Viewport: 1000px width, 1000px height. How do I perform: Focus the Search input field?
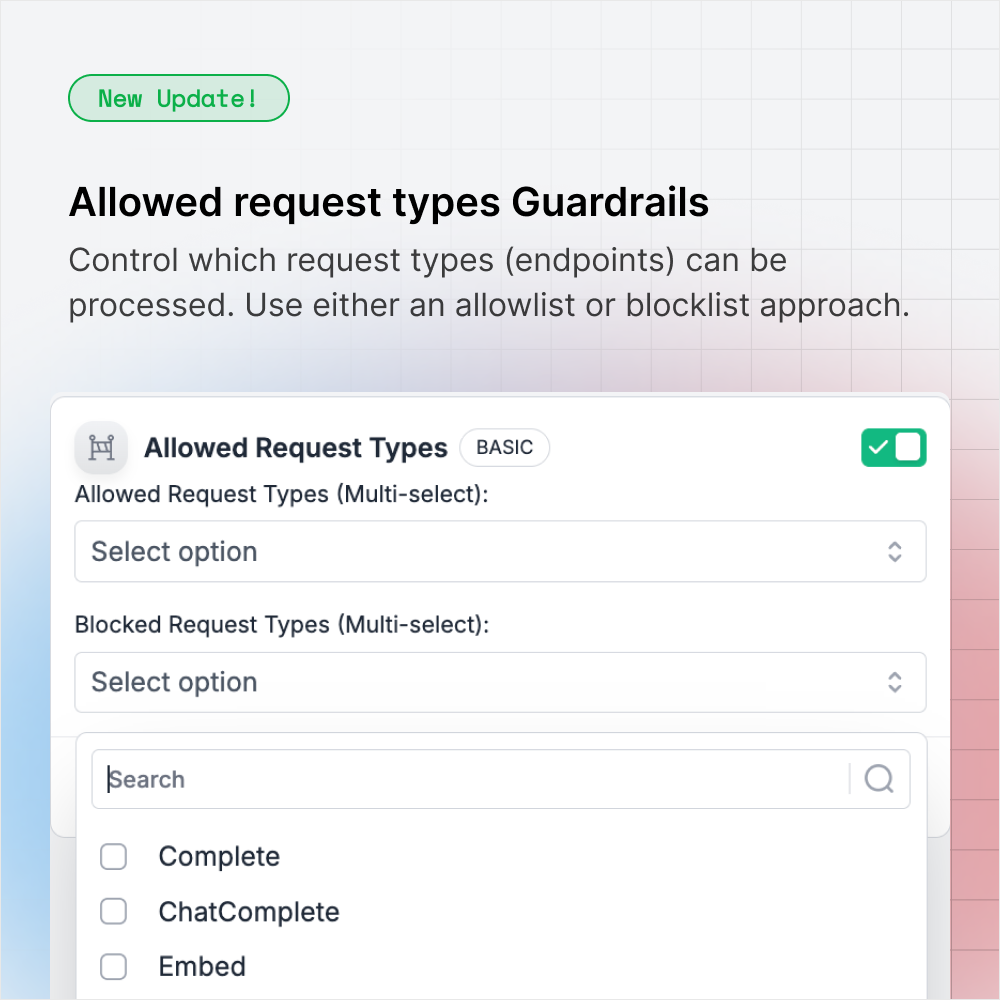tap(470, 779)
